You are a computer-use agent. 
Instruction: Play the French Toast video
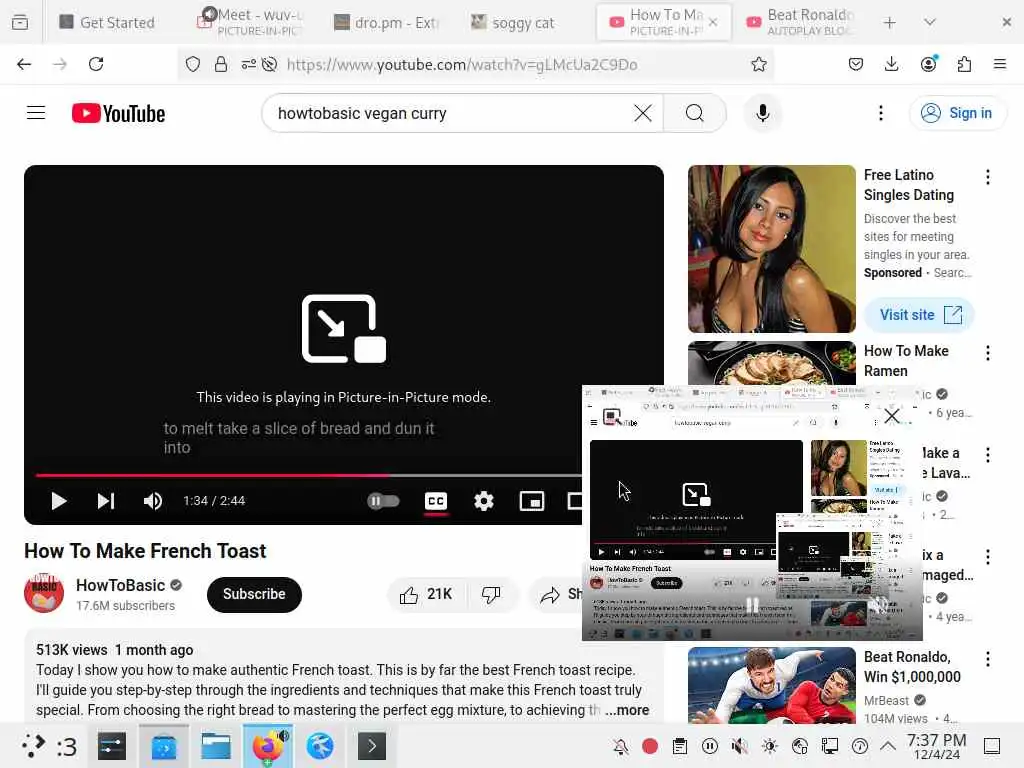click(59, 501)
